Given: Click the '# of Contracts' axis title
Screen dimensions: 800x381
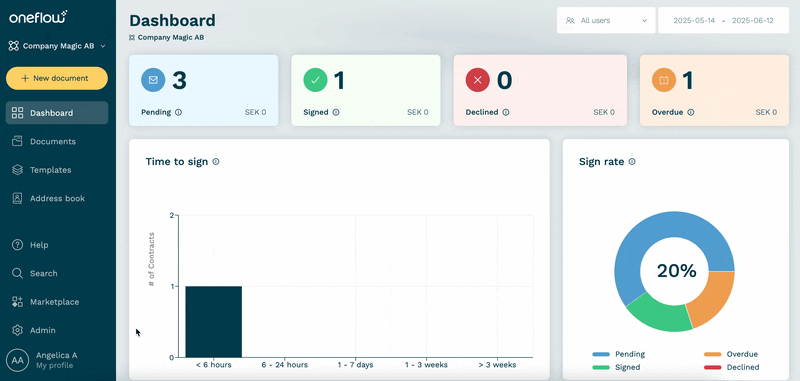Looking at the screenshot, I should [x=152, y=259].
